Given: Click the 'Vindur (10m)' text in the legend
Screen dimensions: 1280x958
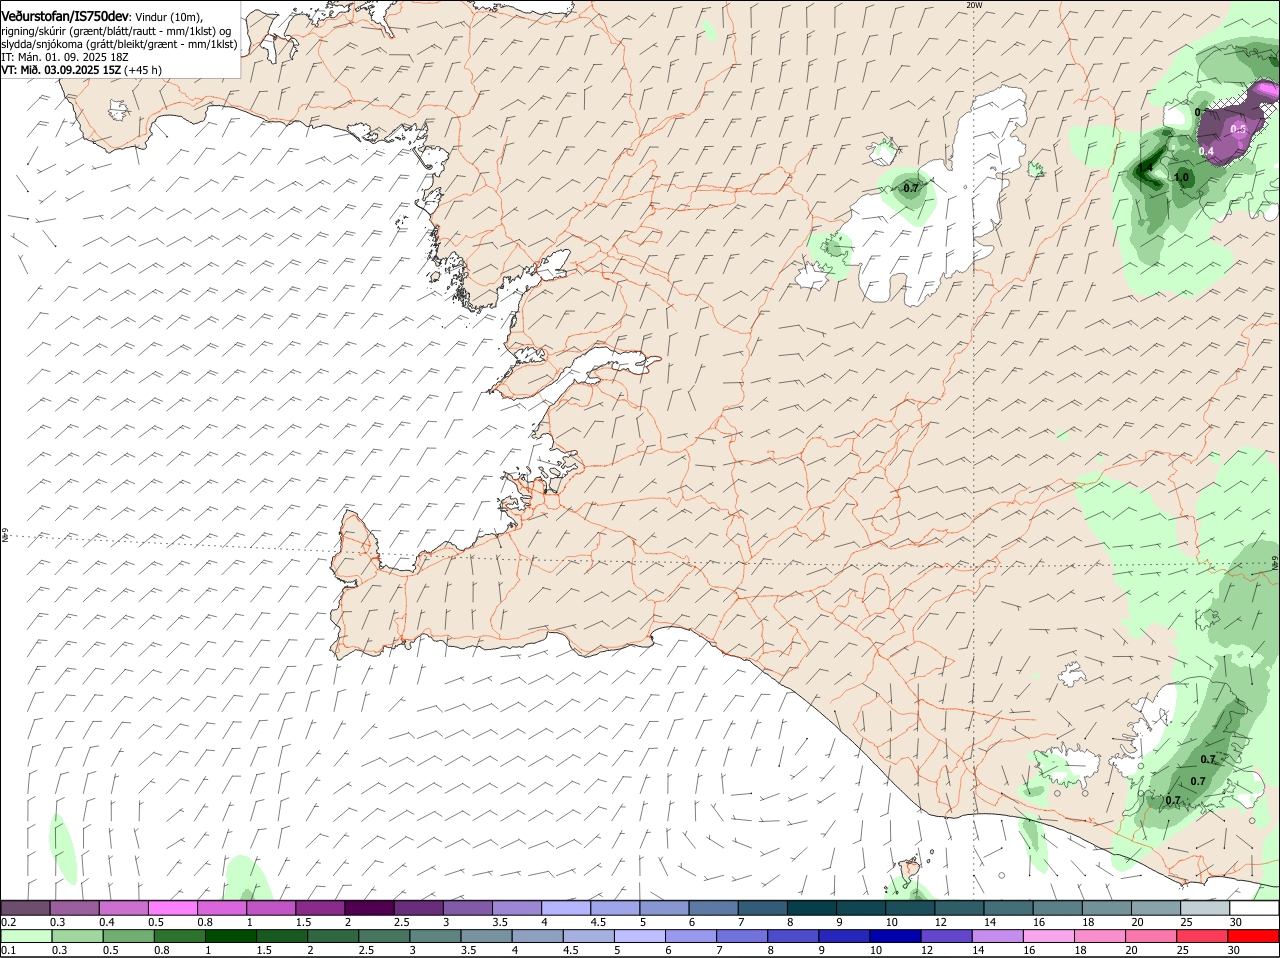Looking at the screenshot, I should [169, 18].
